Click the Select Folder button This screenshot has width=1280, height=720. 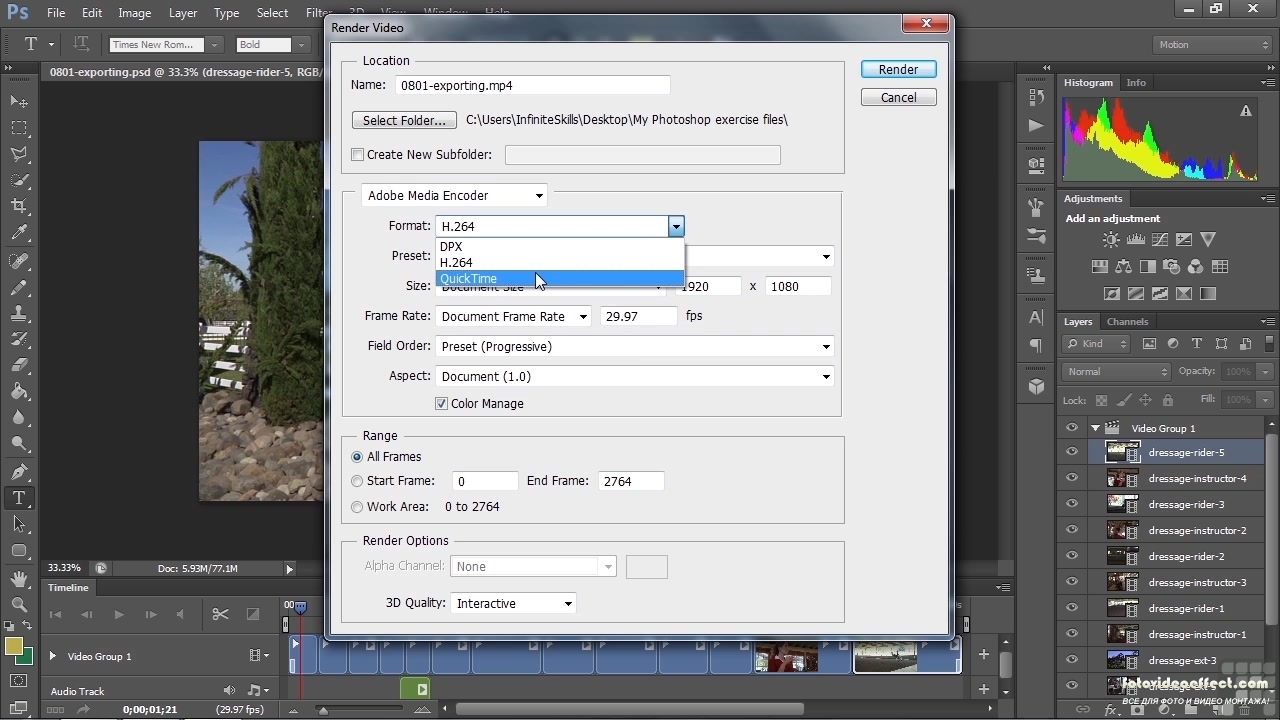404,120
